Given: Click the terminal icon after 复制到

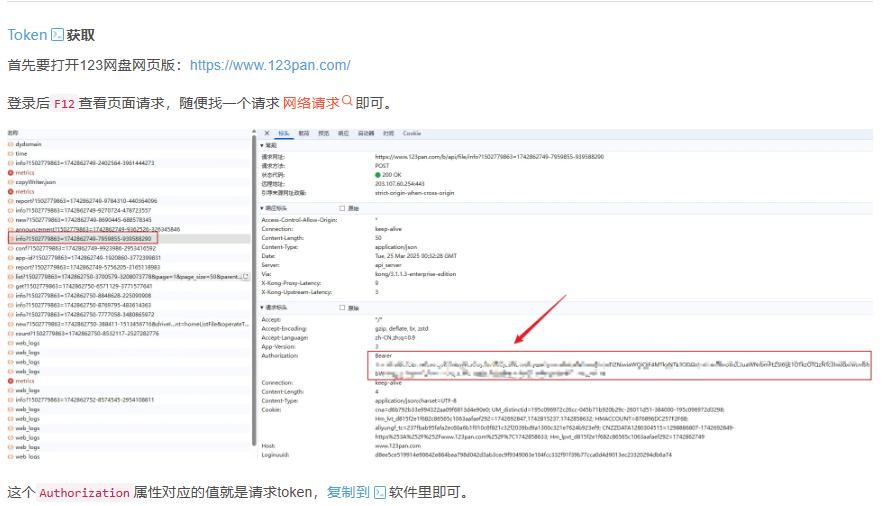Looking at the screenshot, I should pos(380,492).
